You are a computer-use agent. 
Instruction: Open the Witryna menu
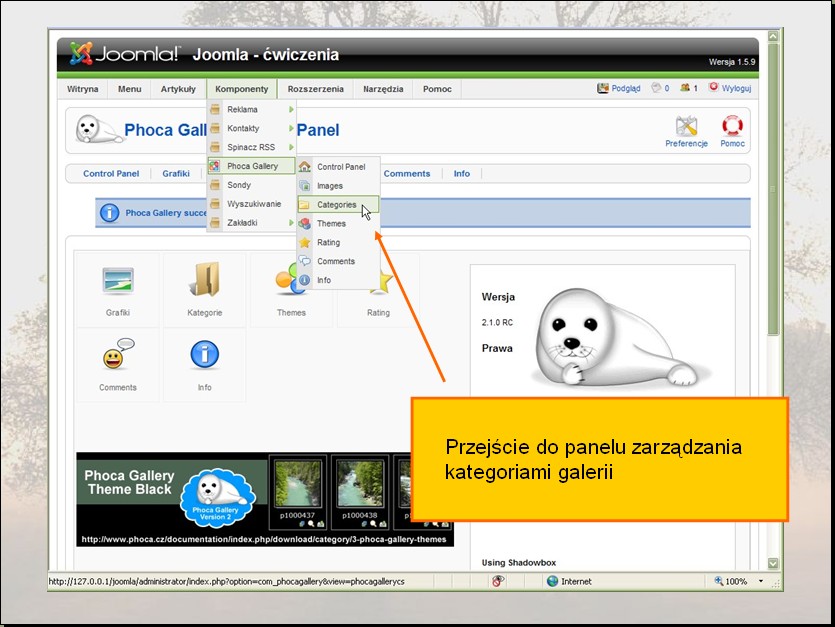click(x=83, y=89)
